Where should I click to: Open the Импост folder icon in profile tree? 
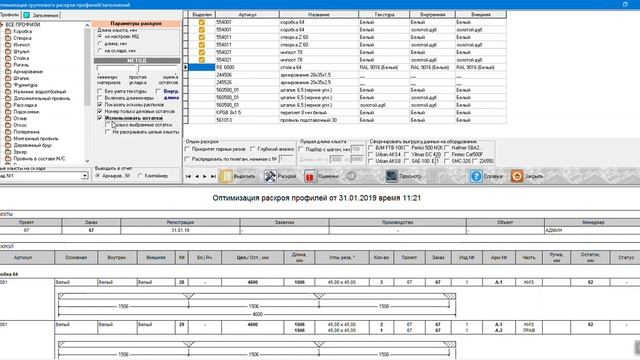click(x=8, y=45)
